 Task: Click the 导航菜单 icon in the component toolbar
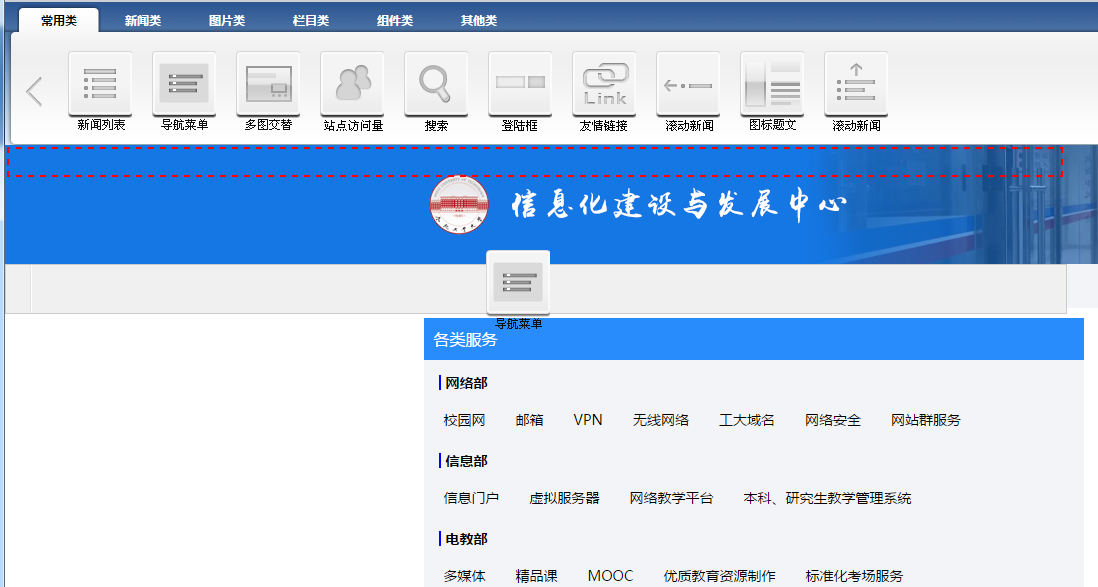tap(184, 84)
